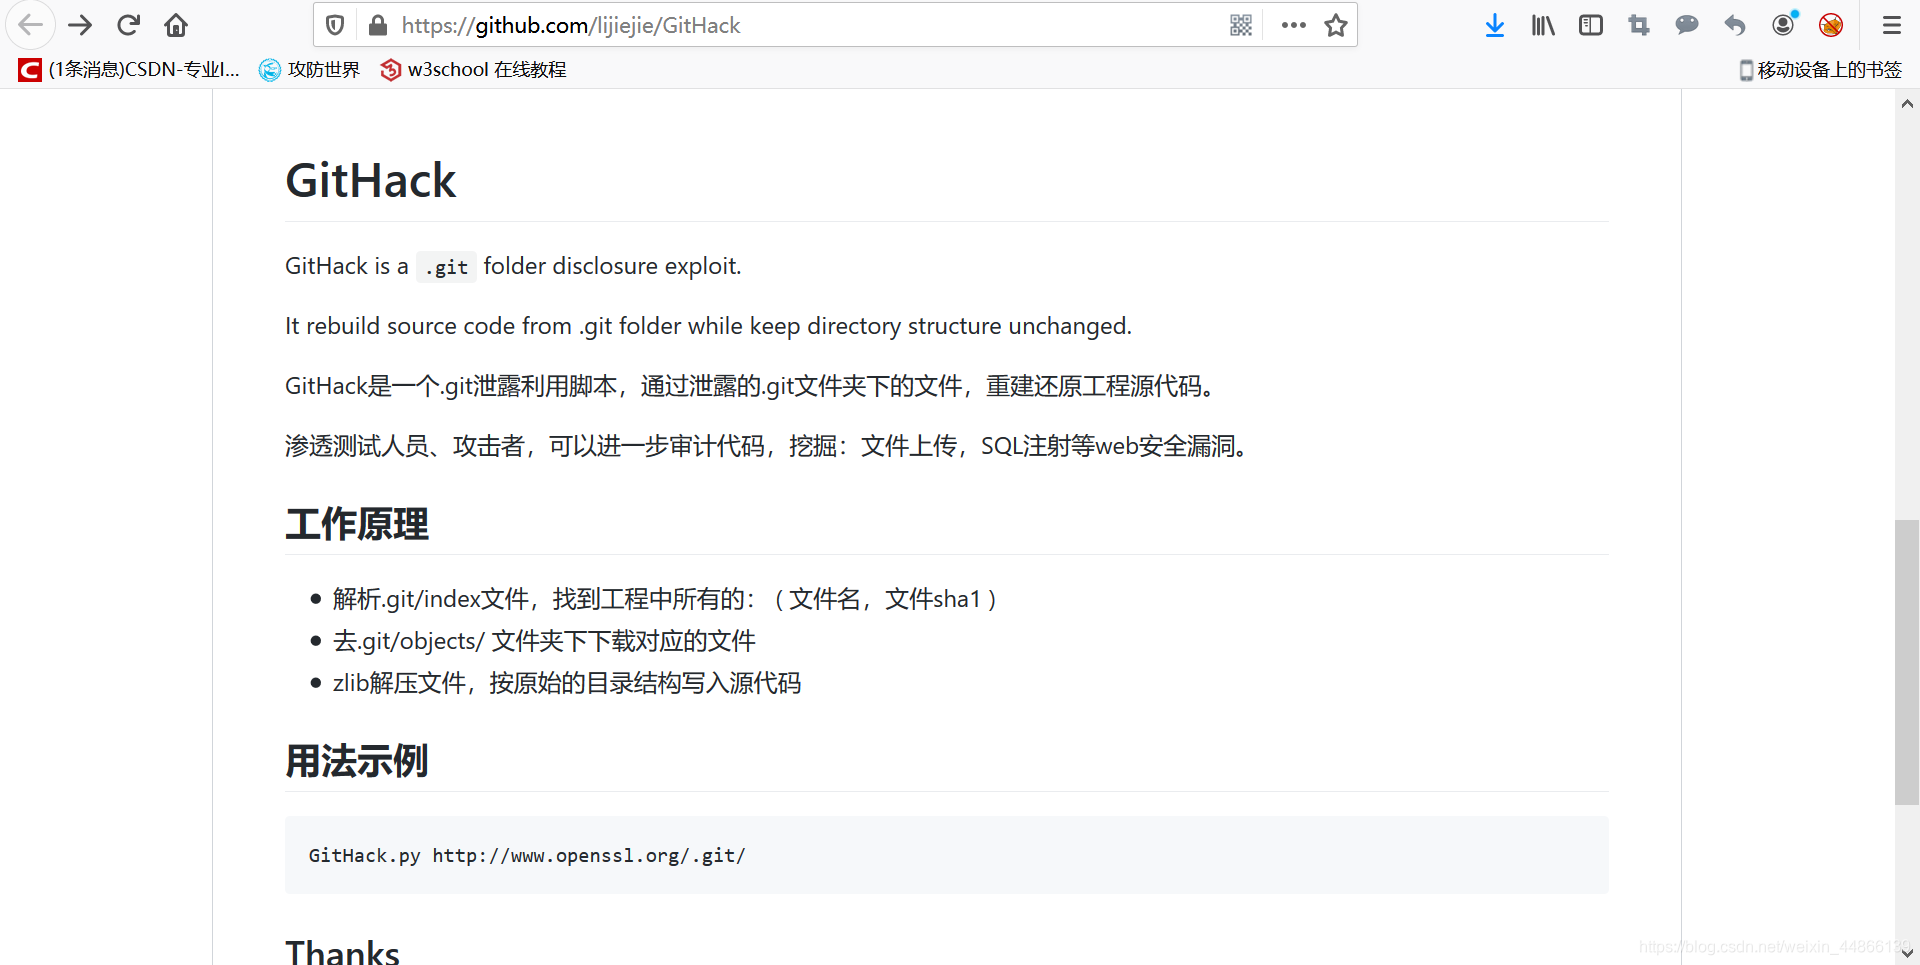Toggle the orange extension beside the menu
The width and height of the screenshot is (1920, 965).
[x=1831, y=25]
